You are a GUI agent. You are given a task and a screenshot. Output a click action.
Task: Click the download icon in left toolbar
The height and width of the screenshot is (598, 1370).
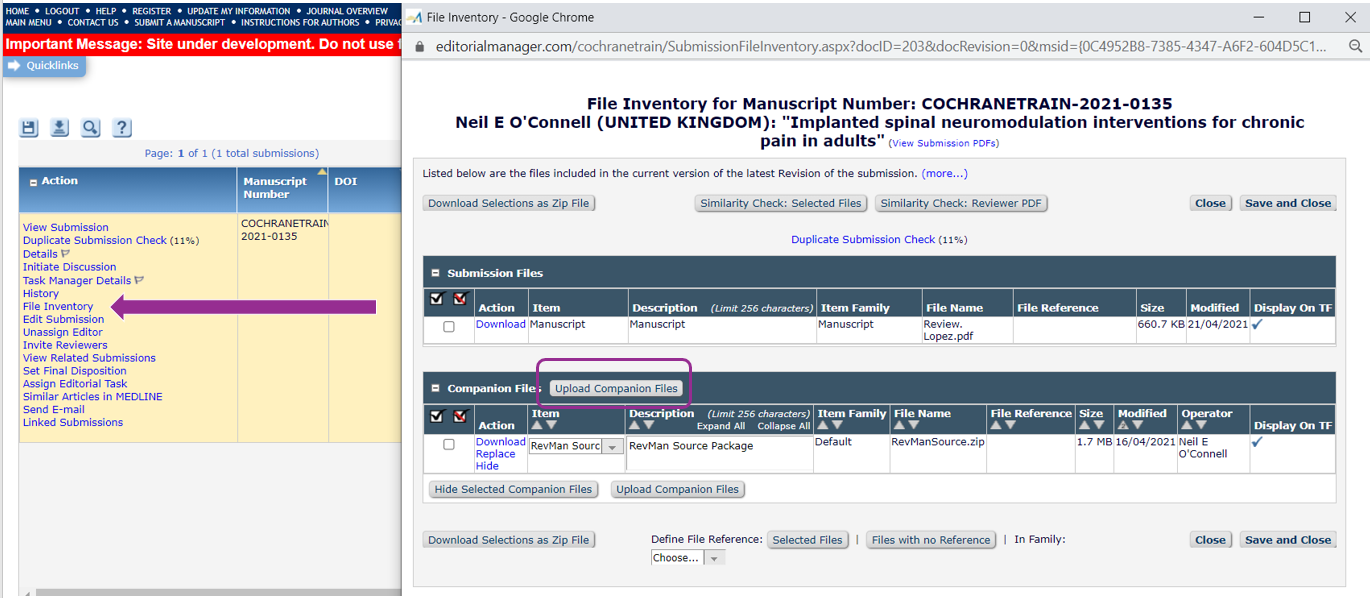(x=59, y=128)
